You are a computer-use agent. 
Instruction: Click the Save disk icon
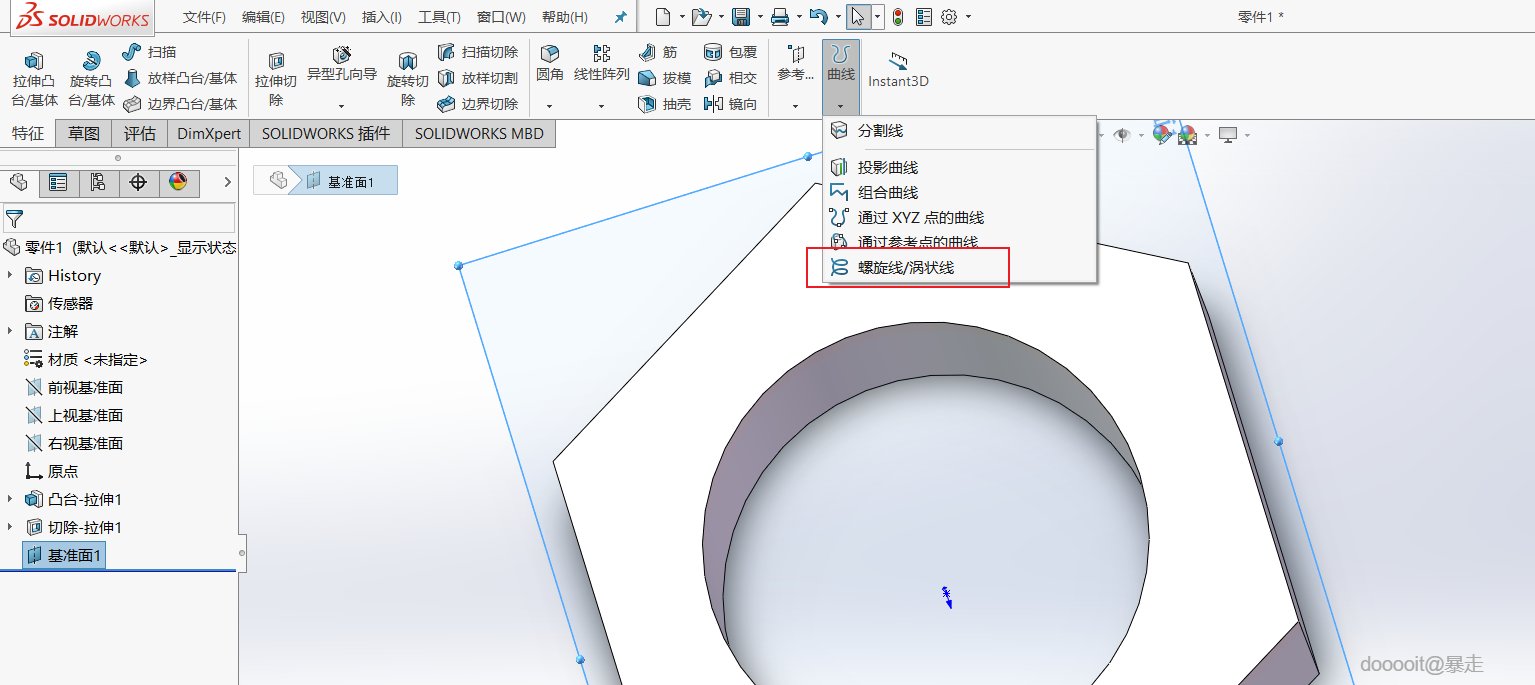point(741,17)
